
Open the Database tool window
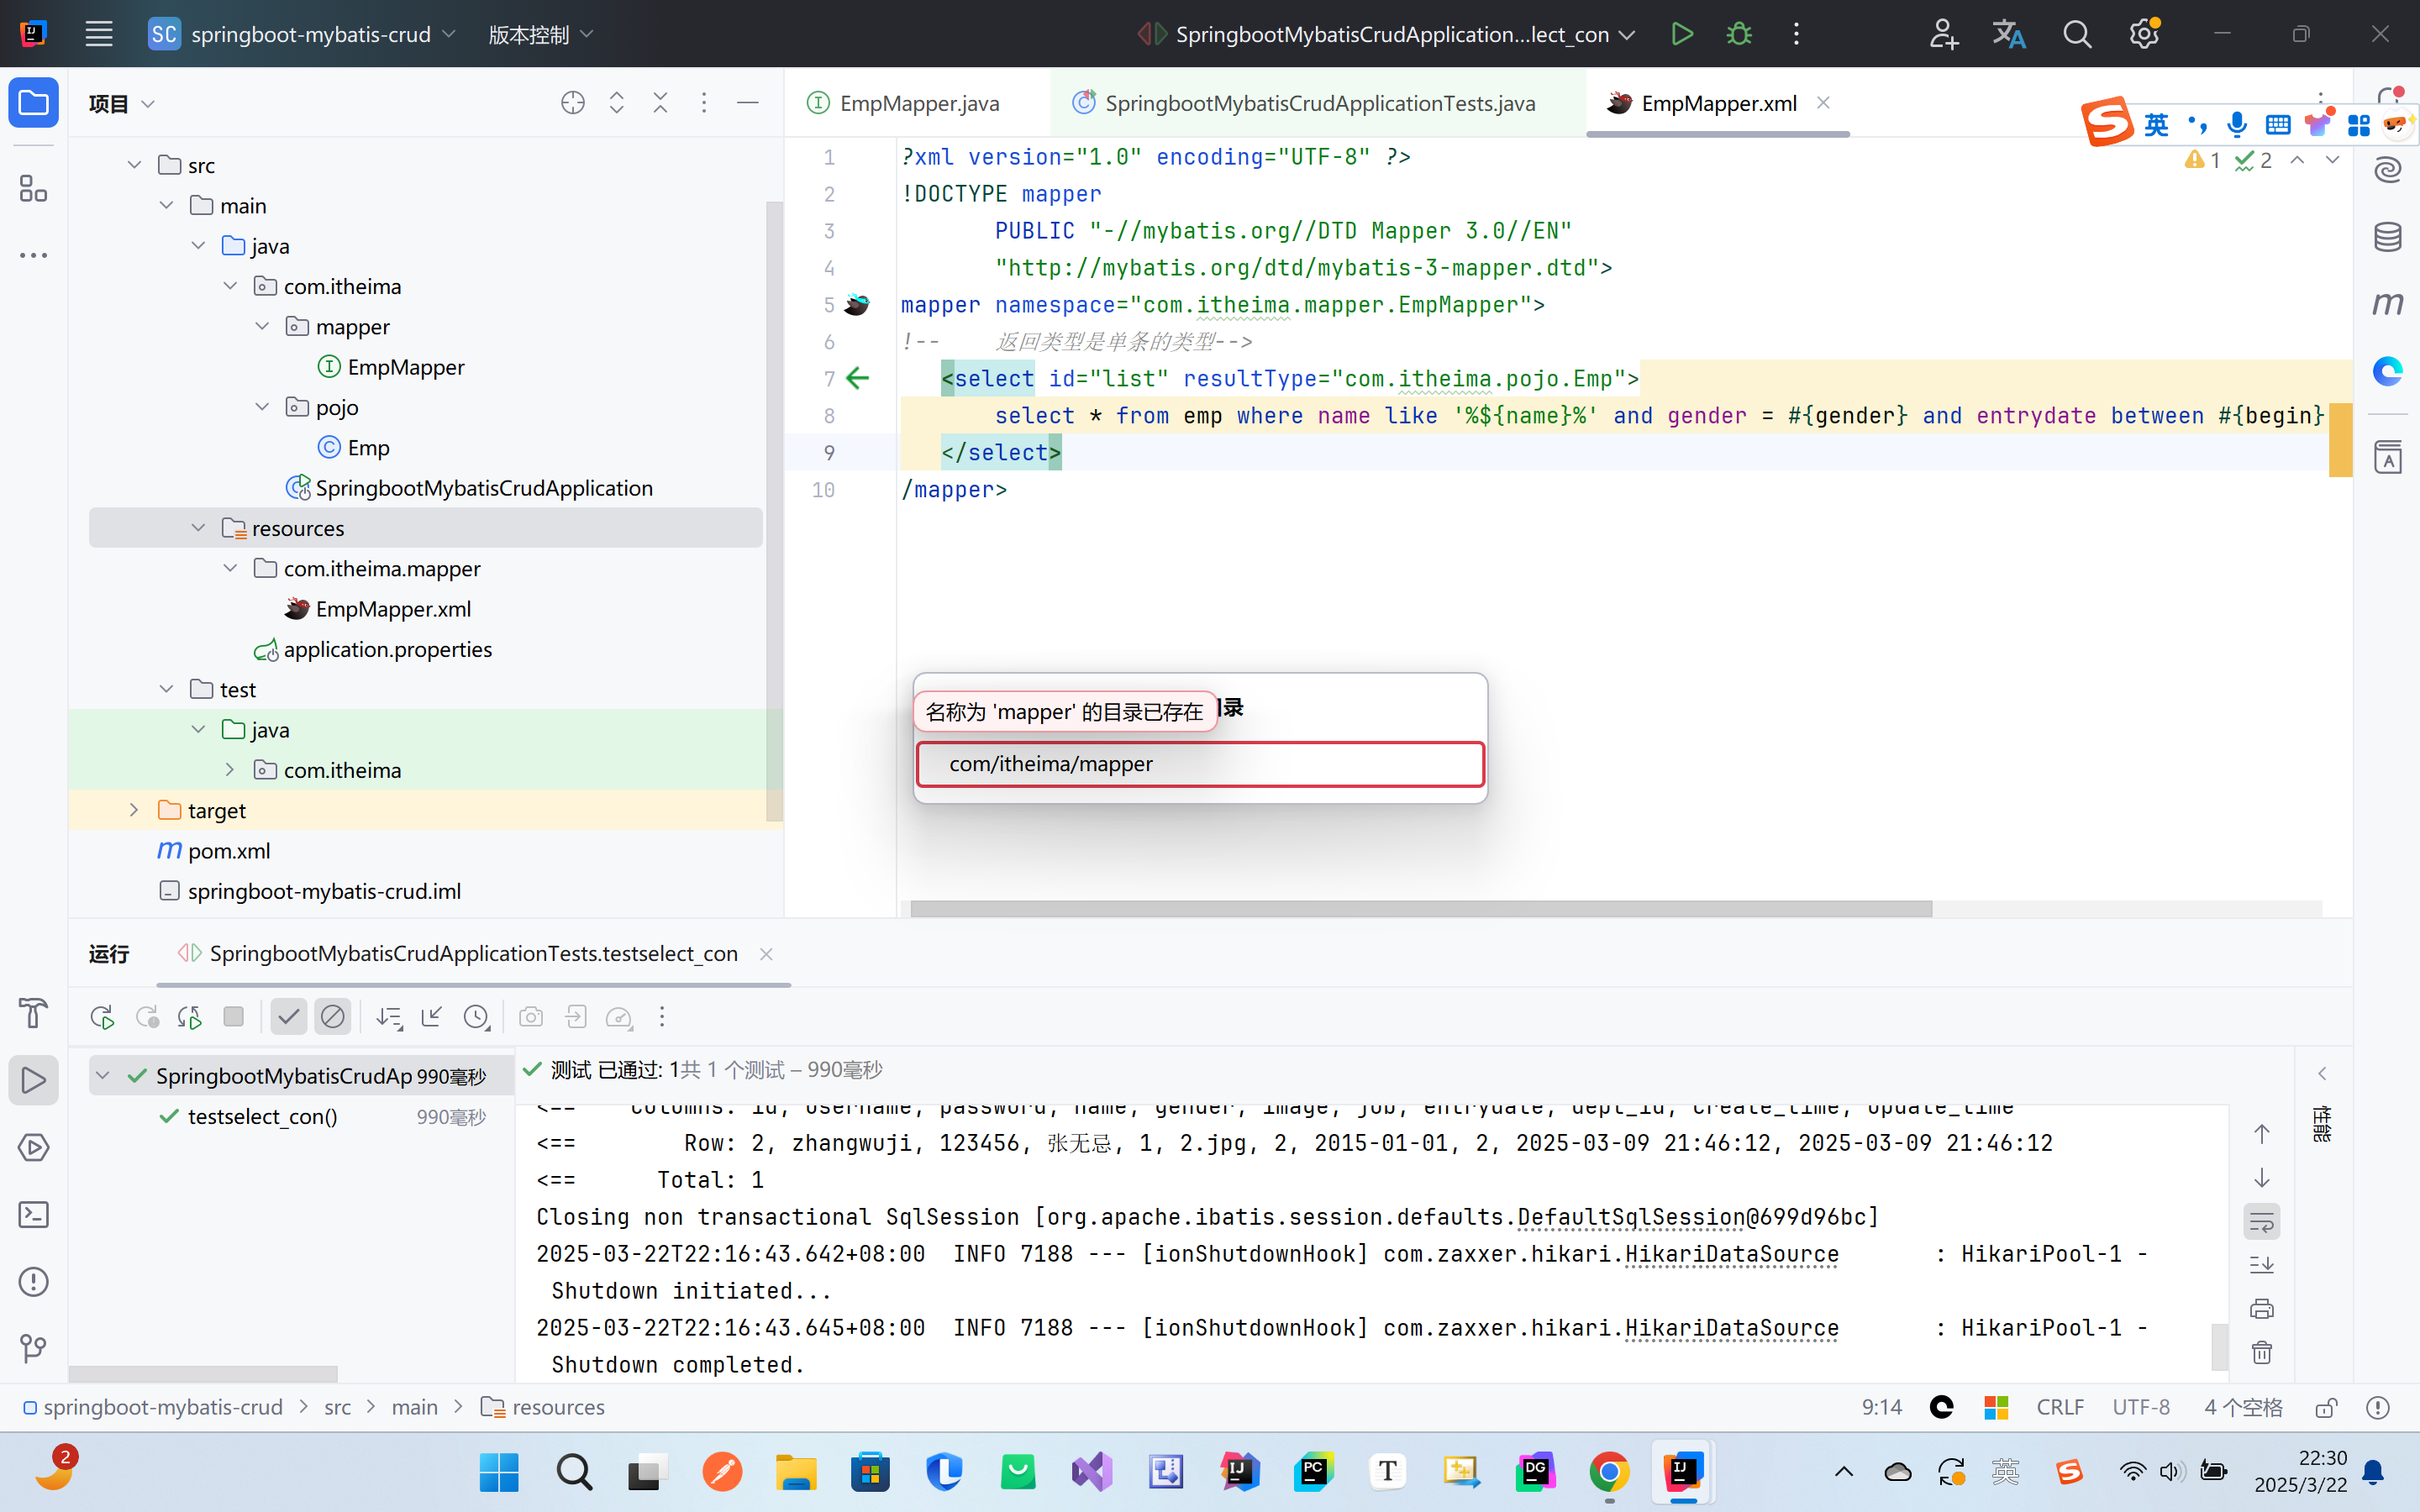coord(2388,237)
